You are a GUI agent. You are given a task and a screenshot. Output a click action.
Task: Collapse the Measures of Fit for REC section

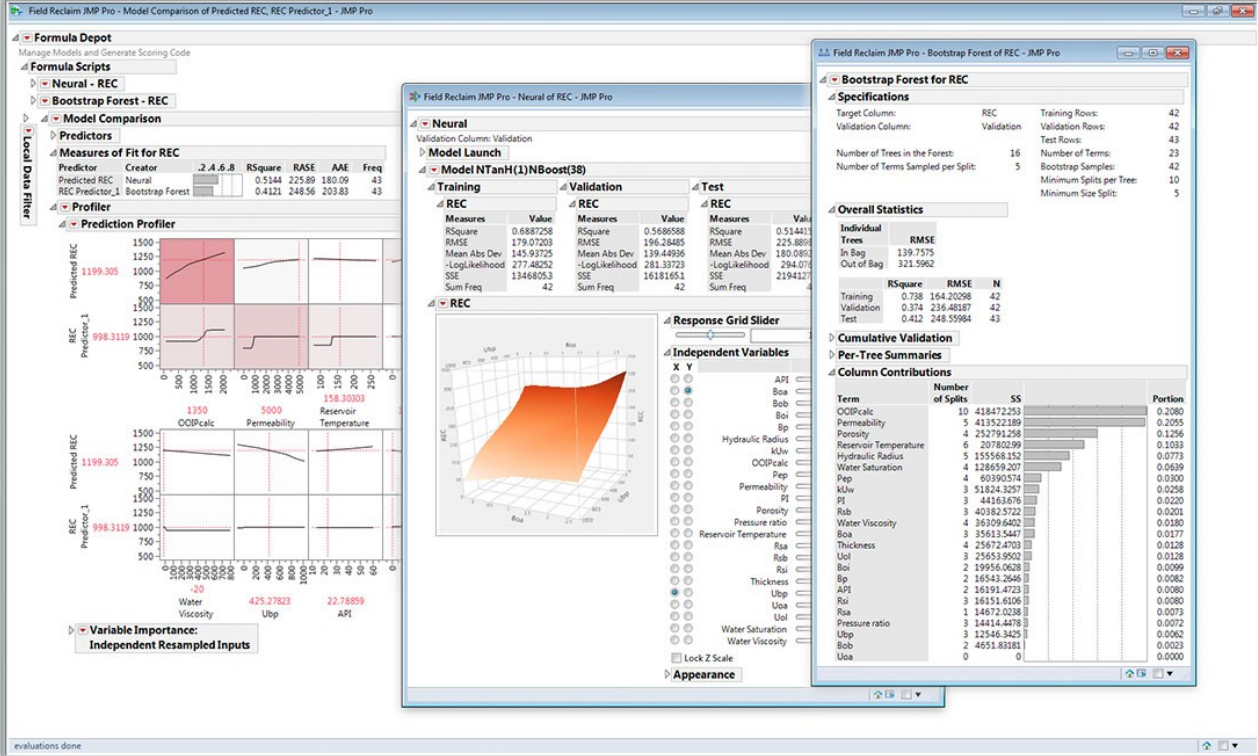pyautogui.click(x=53, y=153)
